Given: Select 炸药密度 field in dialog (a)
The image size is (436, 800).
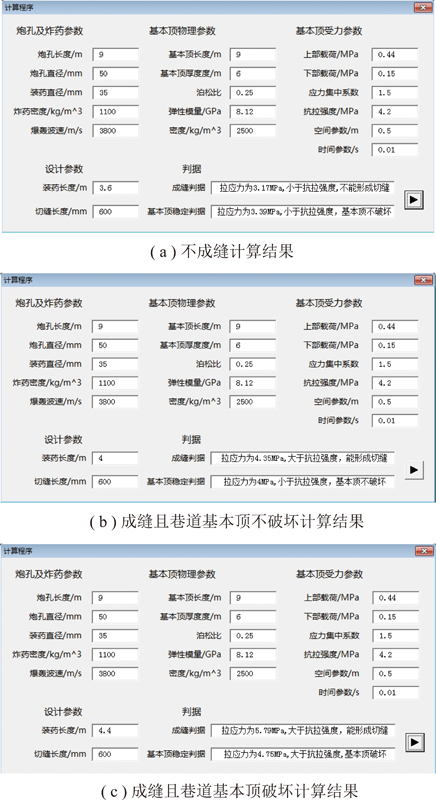Looking at the screenshot, I should point(115,111).
